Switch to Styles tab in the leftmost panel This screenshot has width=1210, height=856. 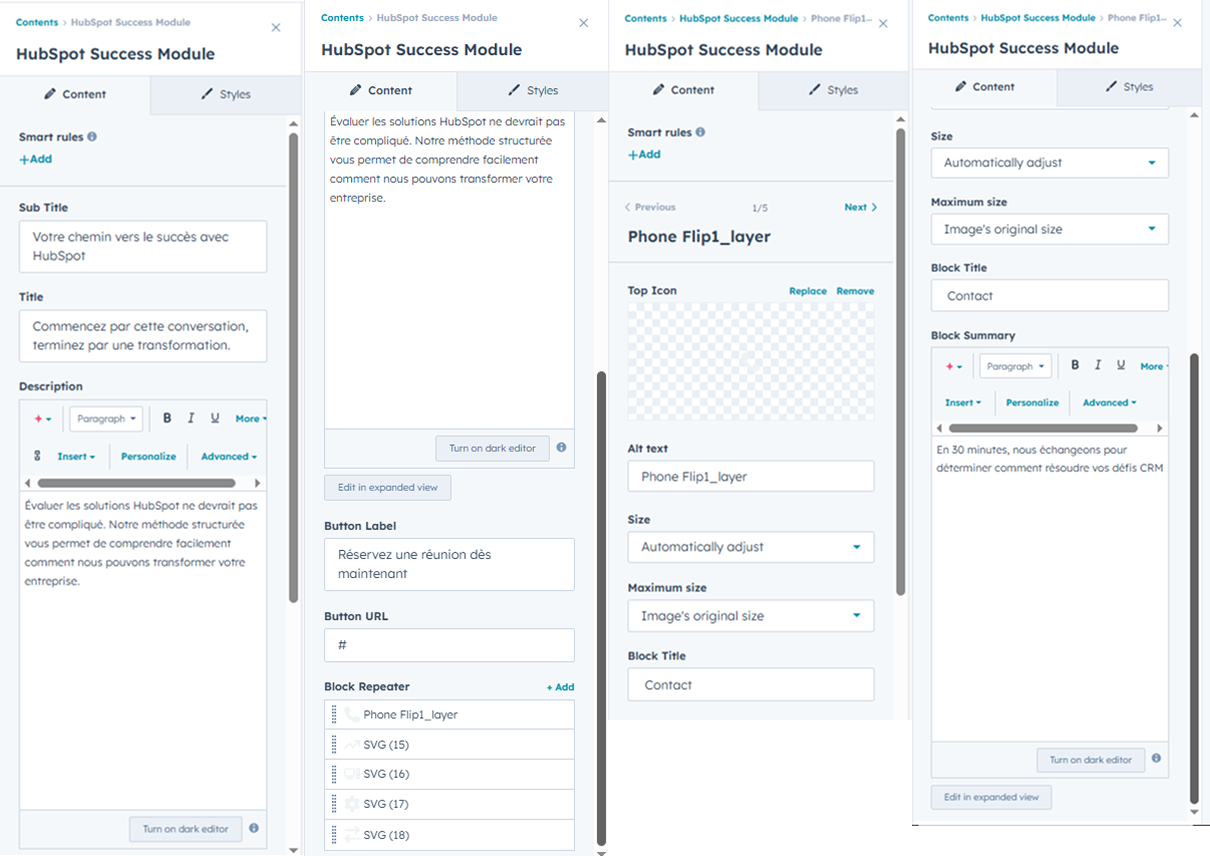pos(226,94)
